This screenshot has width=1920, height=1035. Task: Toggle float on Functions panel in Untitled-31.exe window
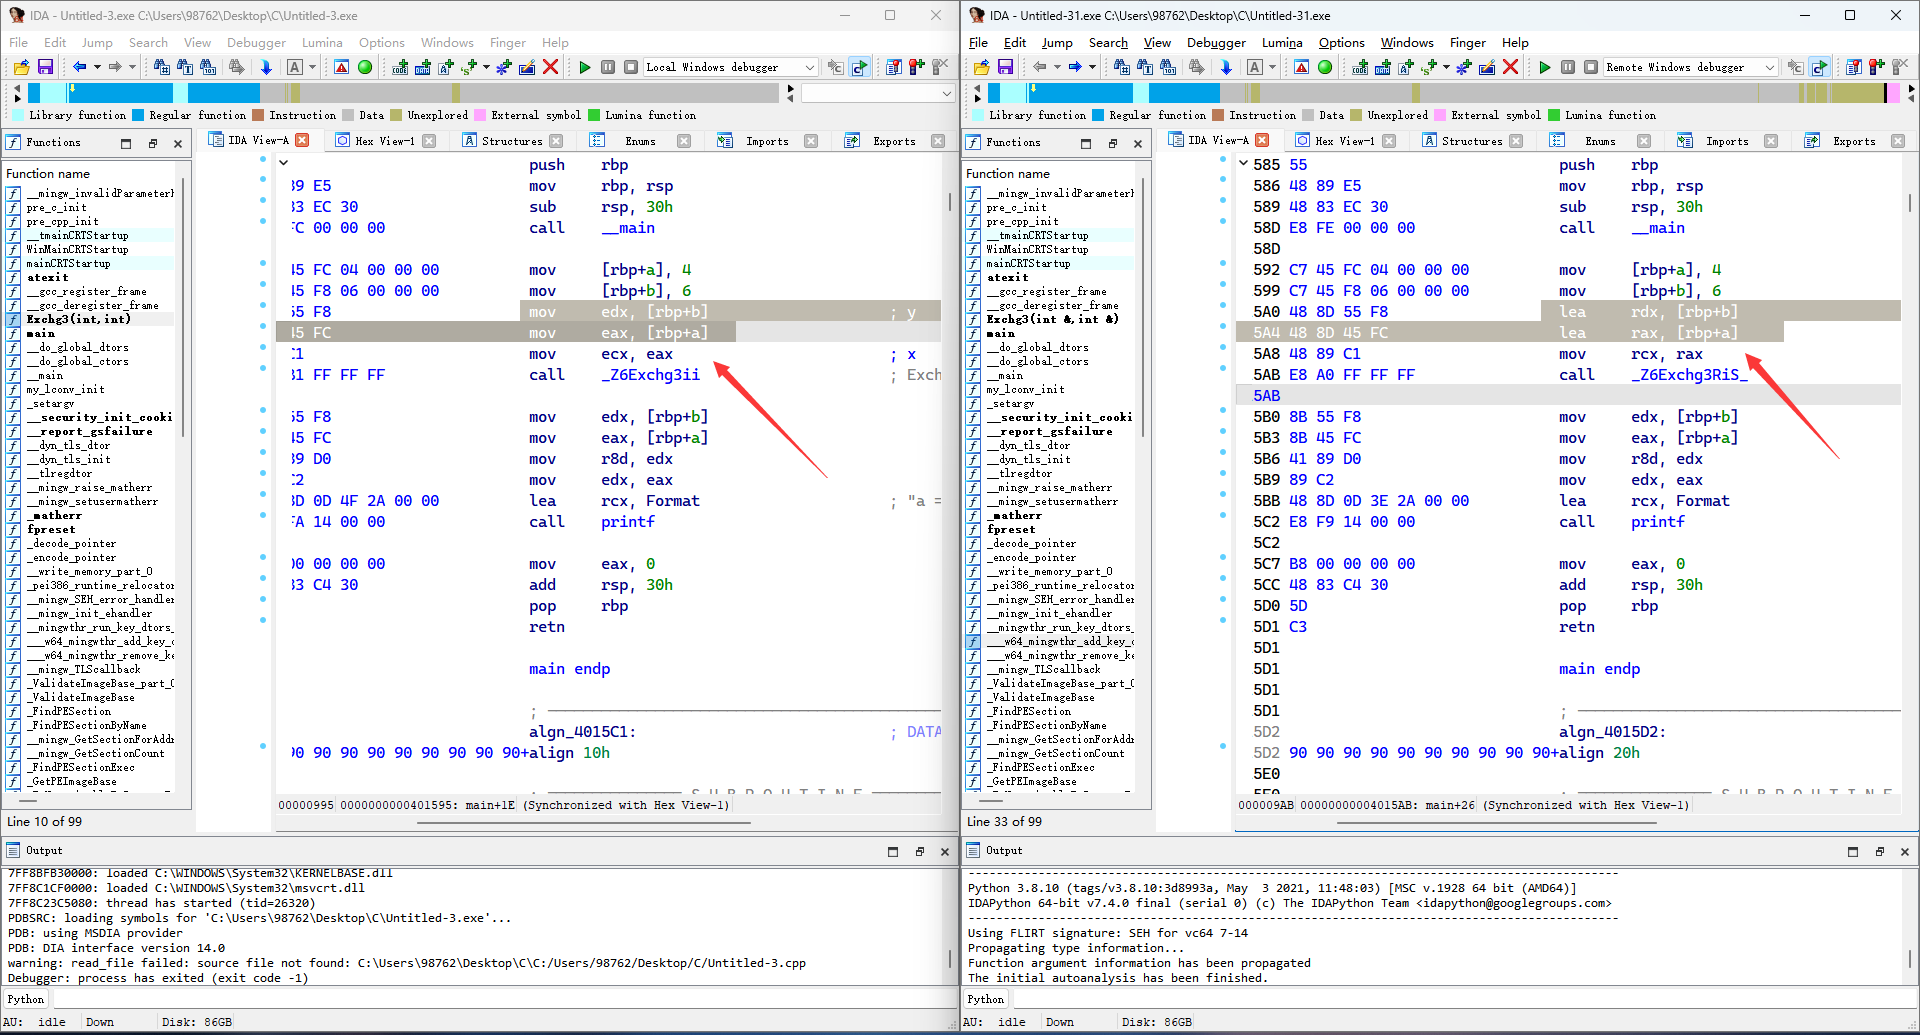tap(1112, 143)
